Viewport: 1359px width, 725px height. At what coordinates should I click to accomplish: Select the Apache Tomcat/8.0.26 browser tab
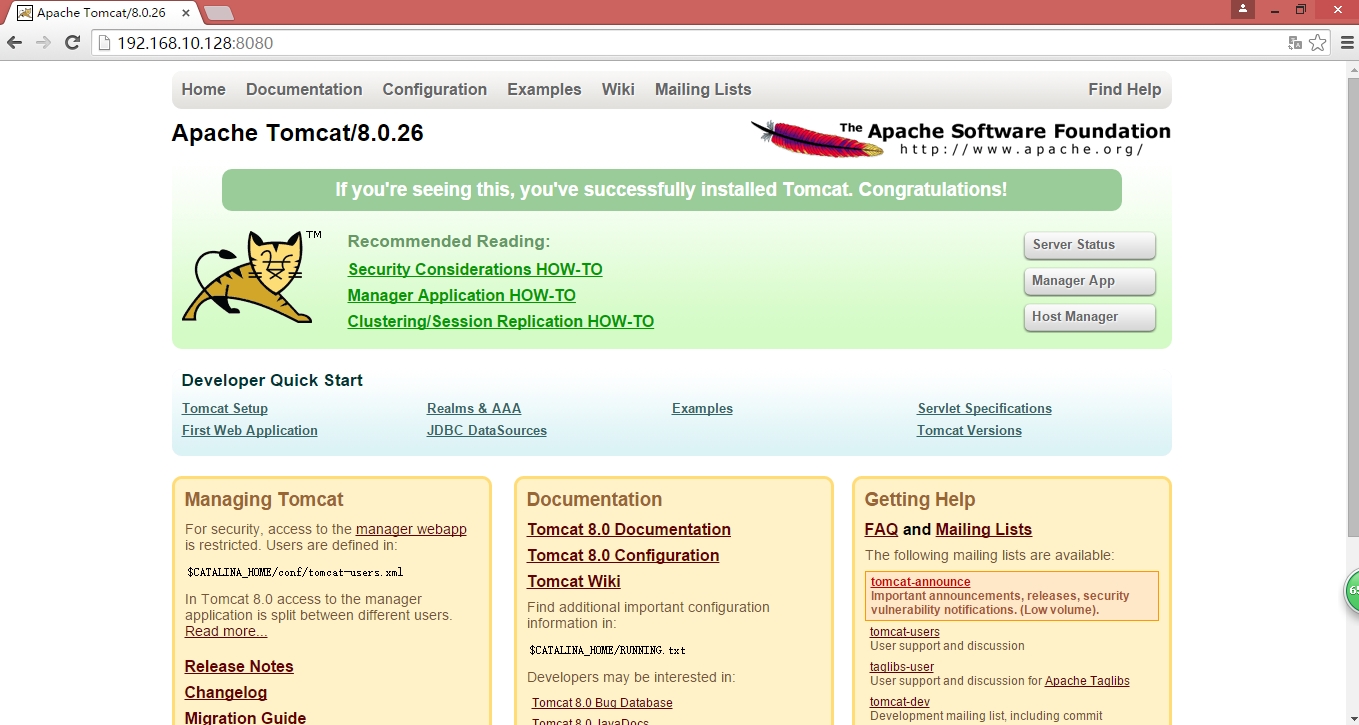[103, 13]
